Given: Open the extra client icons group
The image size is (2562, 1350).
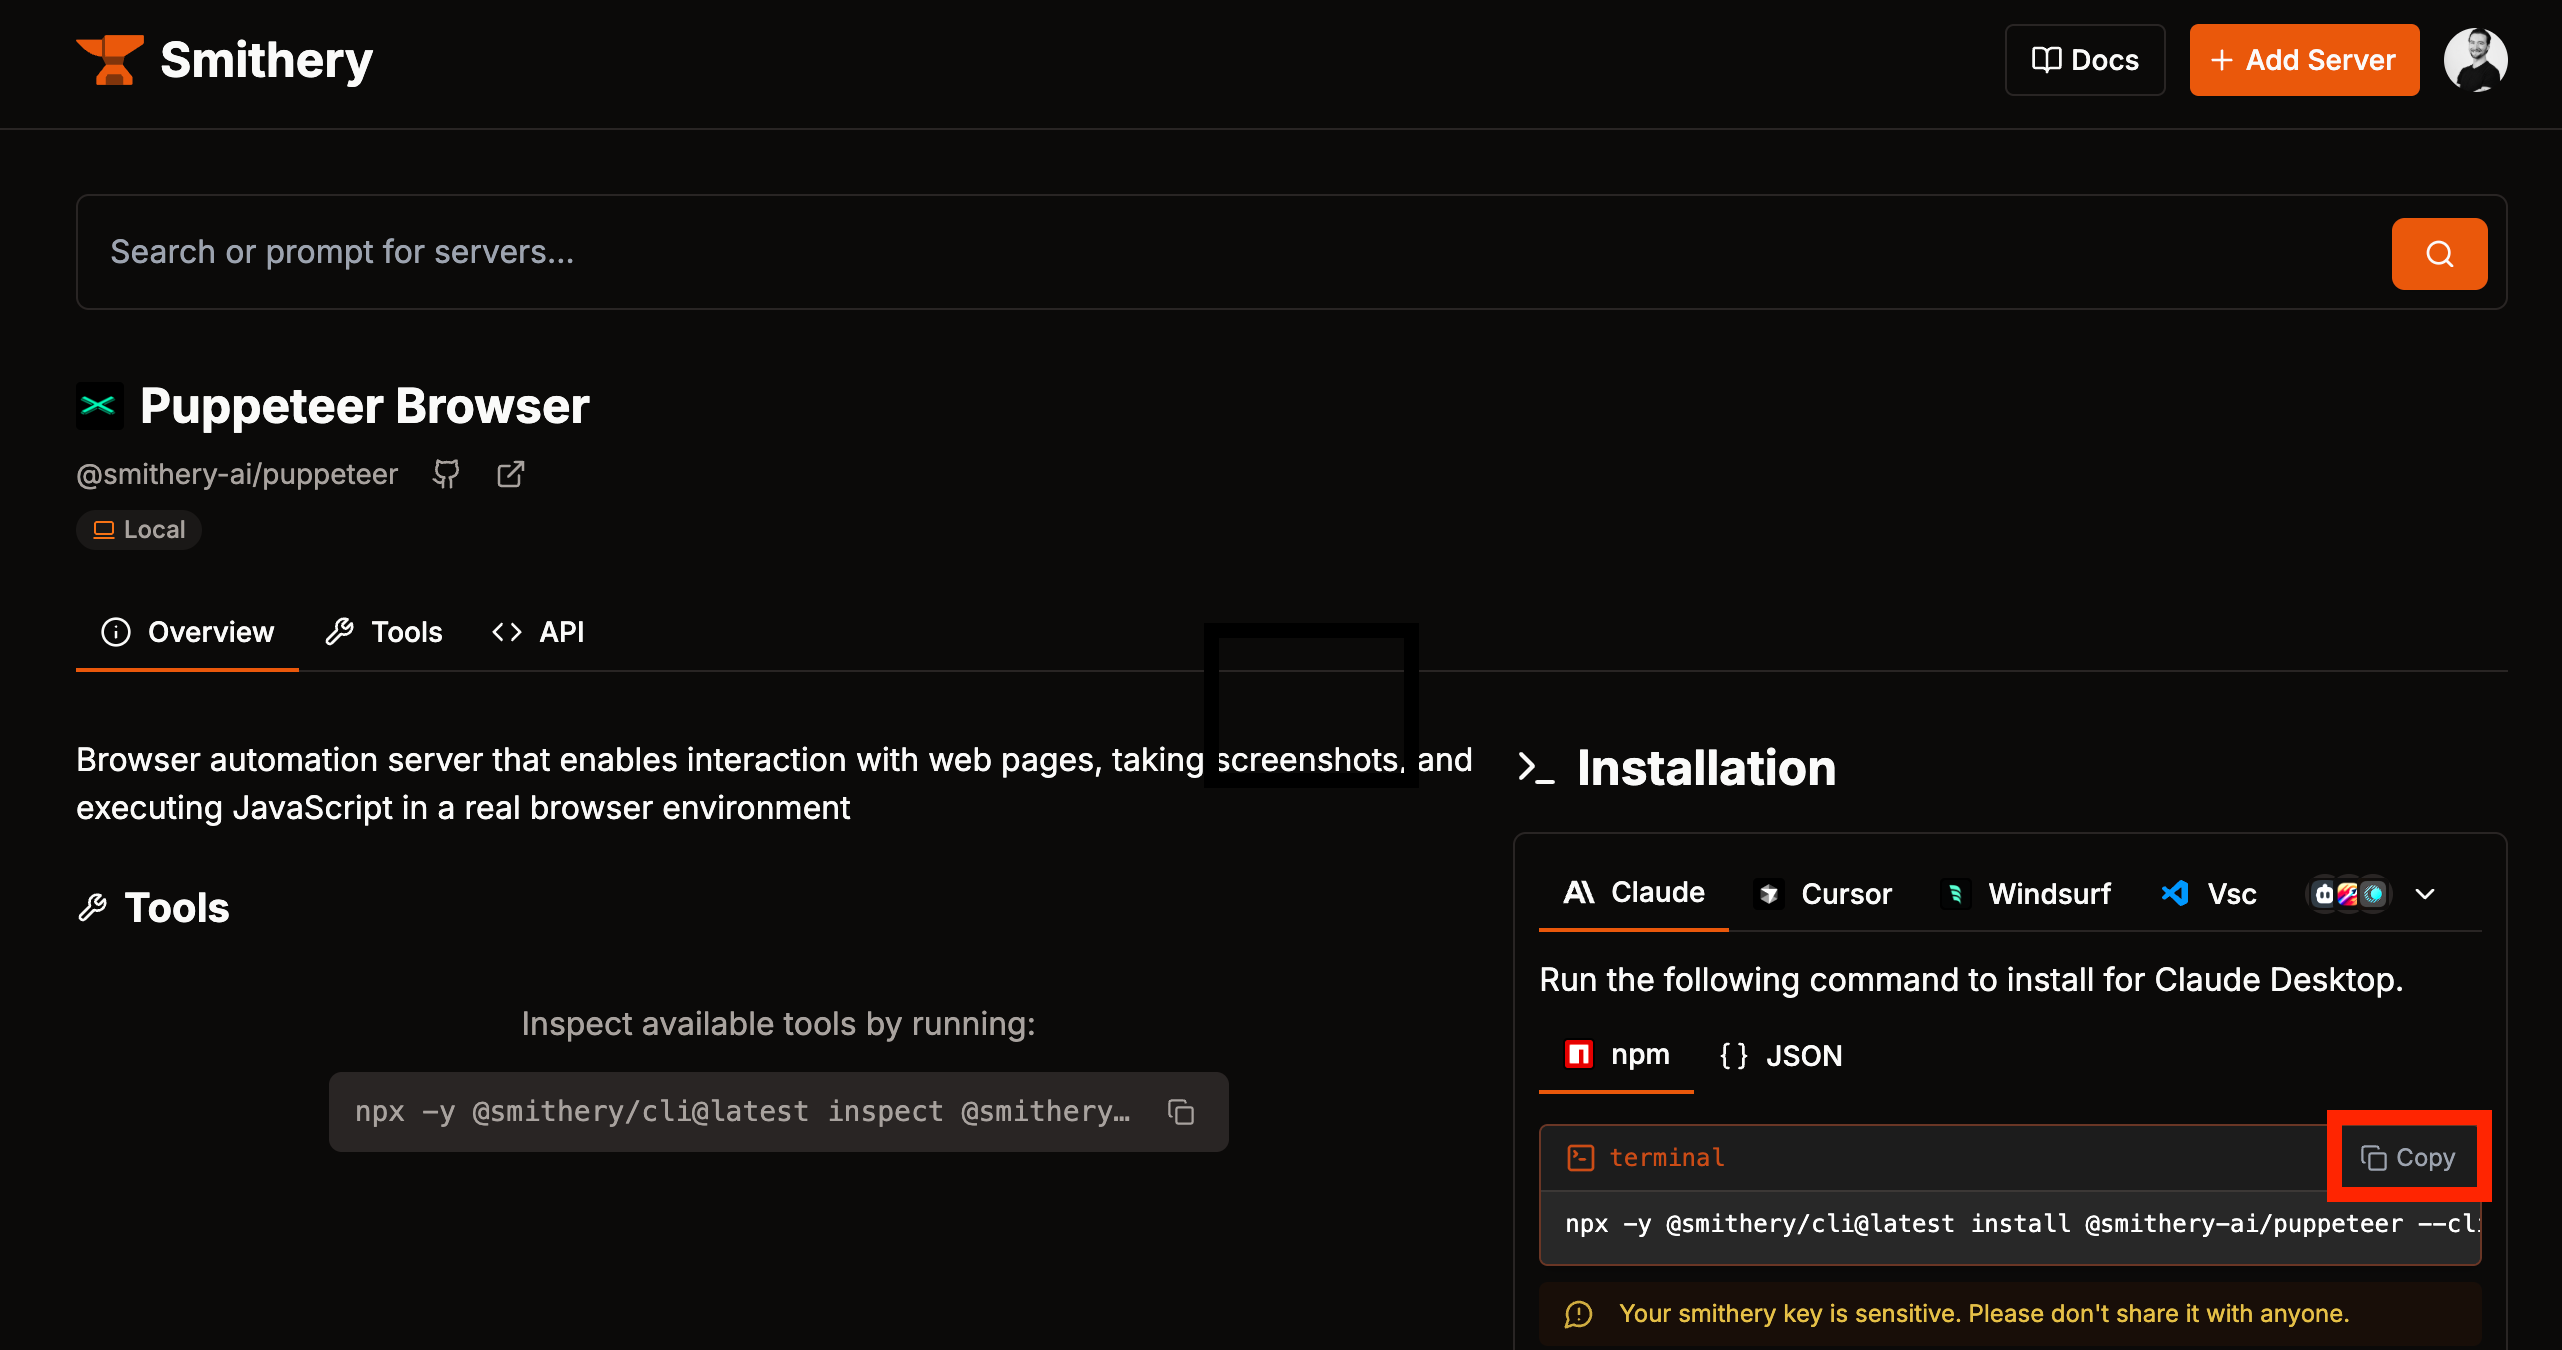Looking at the screenshot, I should point(2348,894).
